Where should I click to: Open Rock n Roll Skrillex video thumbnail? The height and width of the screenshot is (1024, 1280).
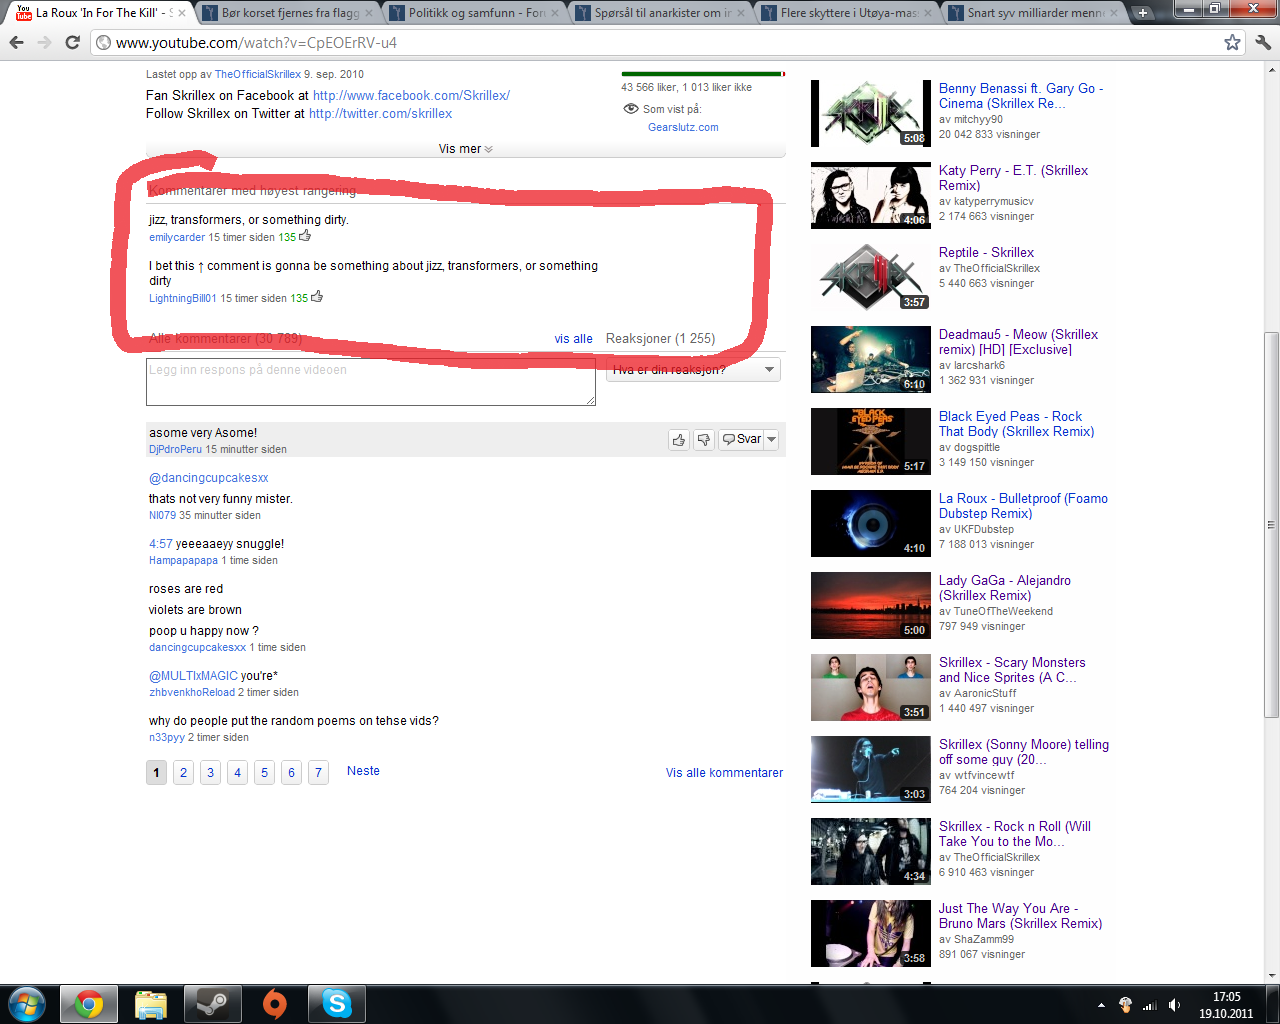(871, 851)
